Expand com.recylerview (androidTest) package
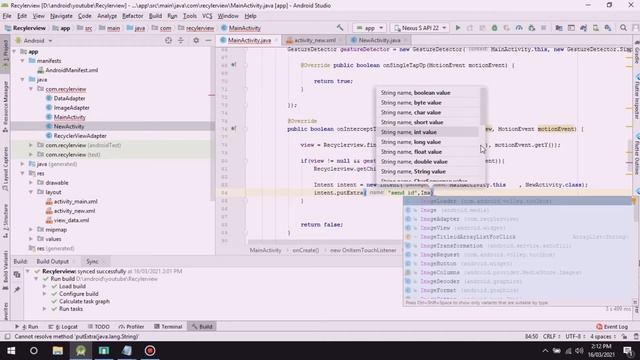 31,145
